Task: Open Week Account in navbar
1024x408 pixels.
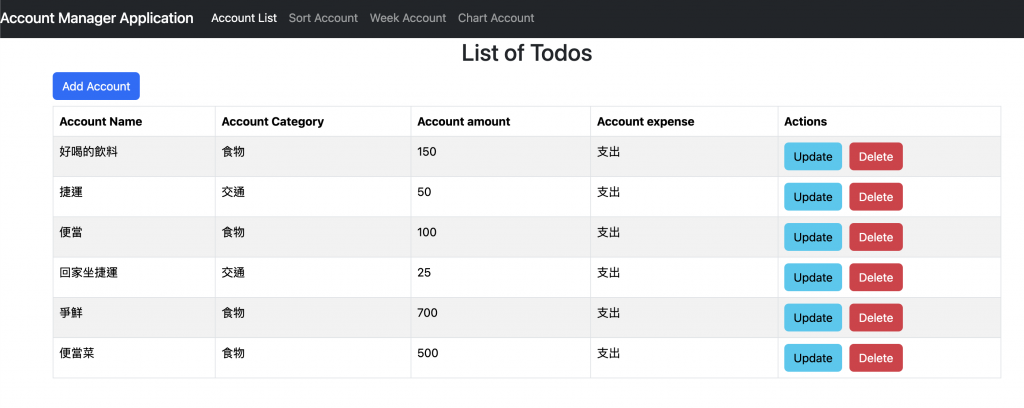Action: [x=408, y=18]
